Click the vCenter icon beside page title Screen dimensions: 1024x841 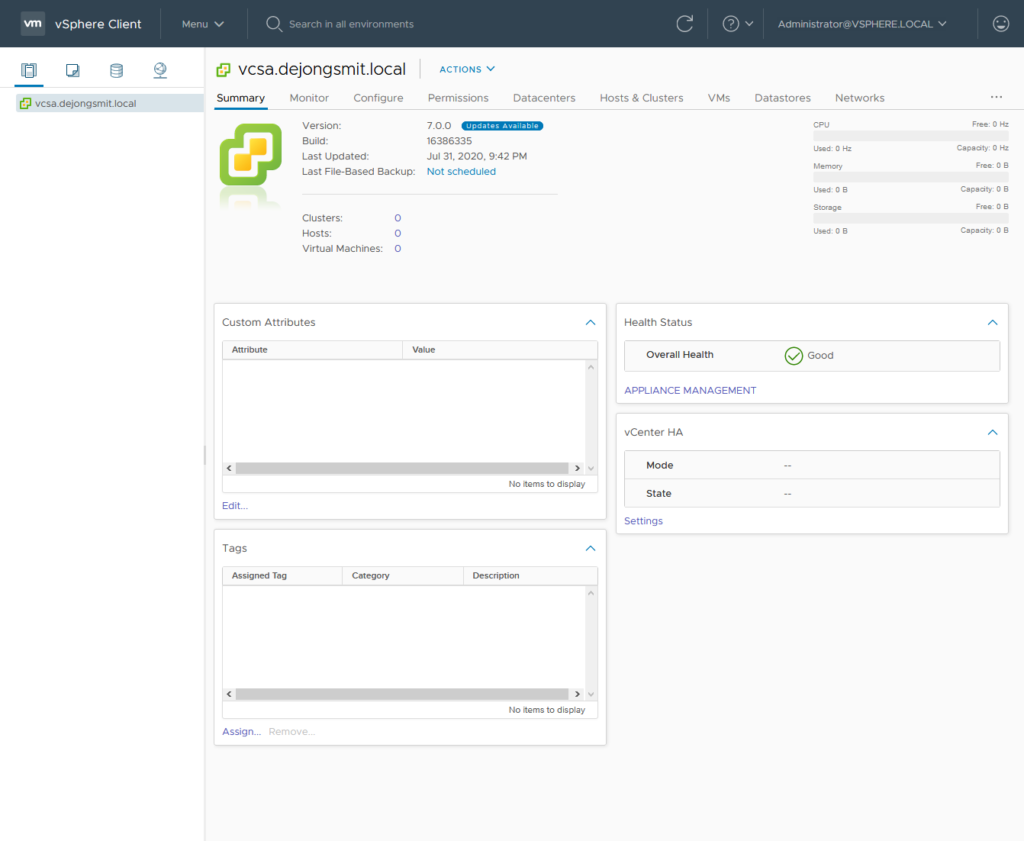[223, 69]
